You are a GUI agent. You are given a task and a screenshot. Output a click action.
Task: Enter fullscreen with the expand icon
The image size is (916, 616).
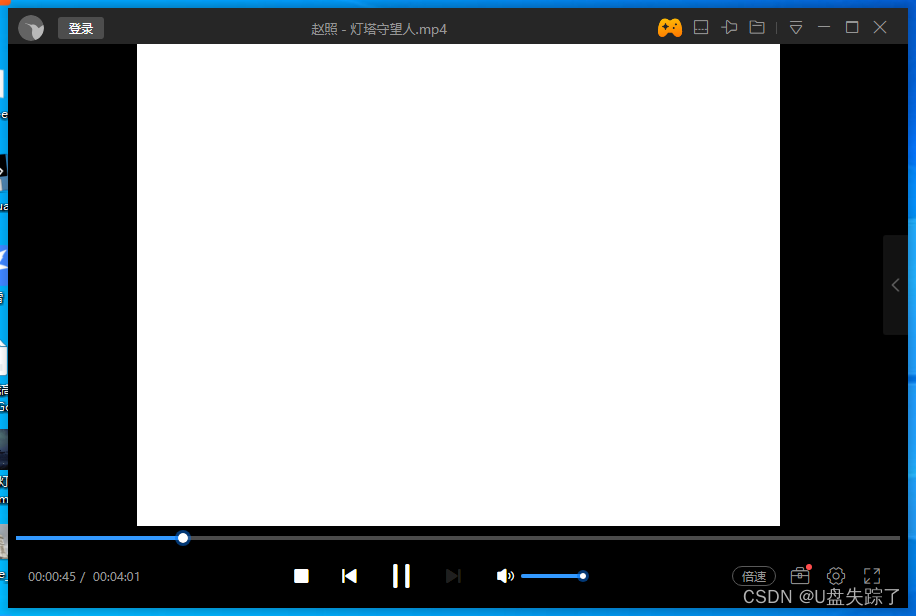tap(871, 576)
